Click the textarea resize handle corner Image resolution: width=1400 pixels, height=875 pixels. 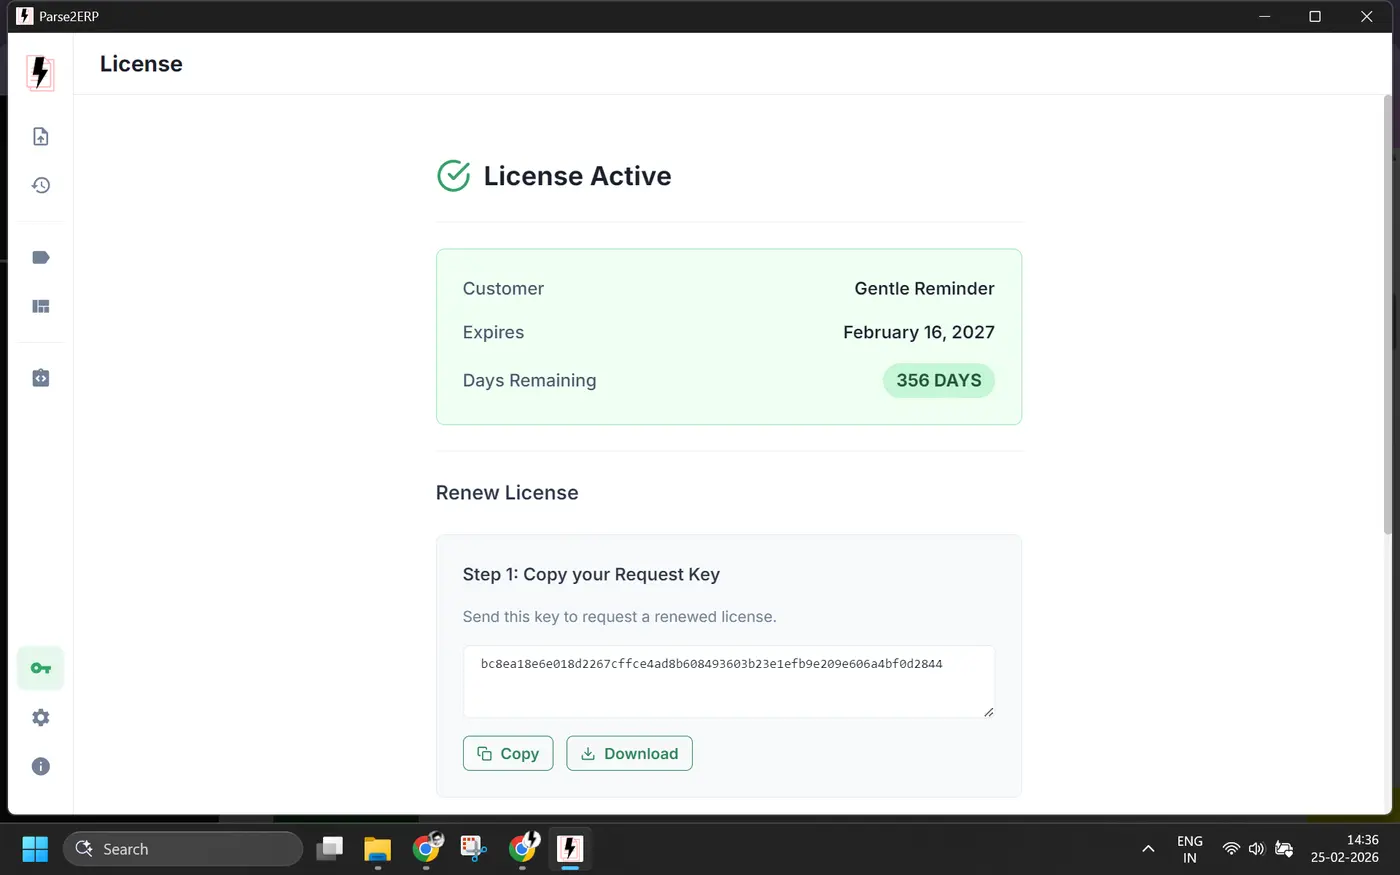(x=988, y=712)
